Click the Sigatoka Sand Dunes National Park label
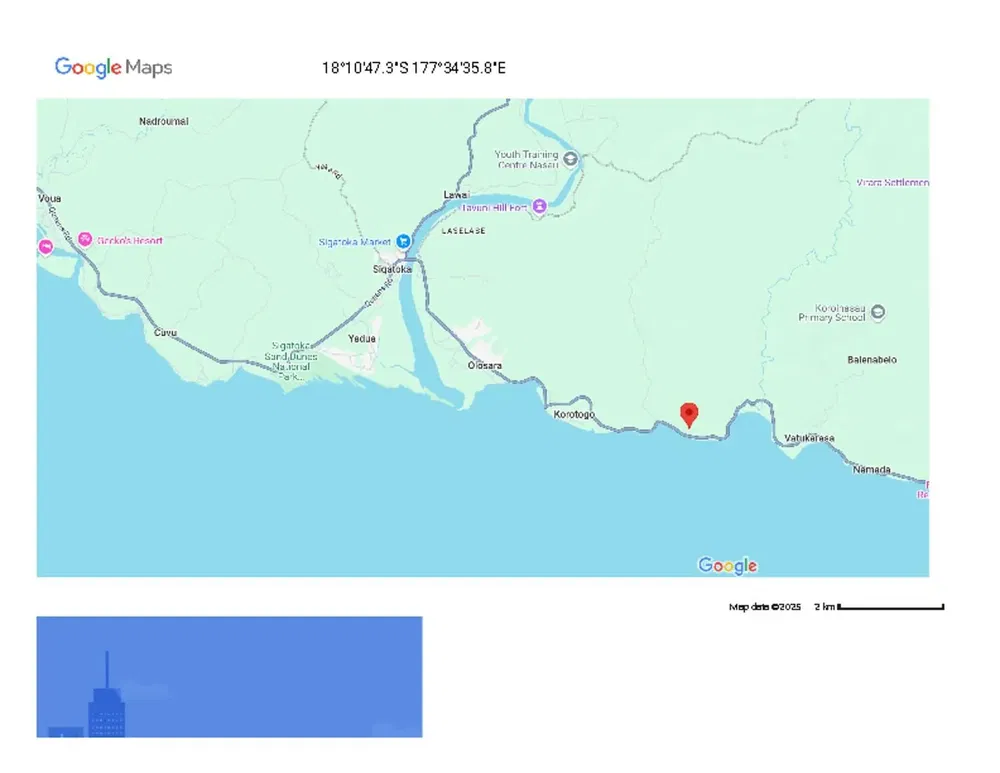Image resolution: width=1000 pixels, height=773 pixels. tap(291, 360)
